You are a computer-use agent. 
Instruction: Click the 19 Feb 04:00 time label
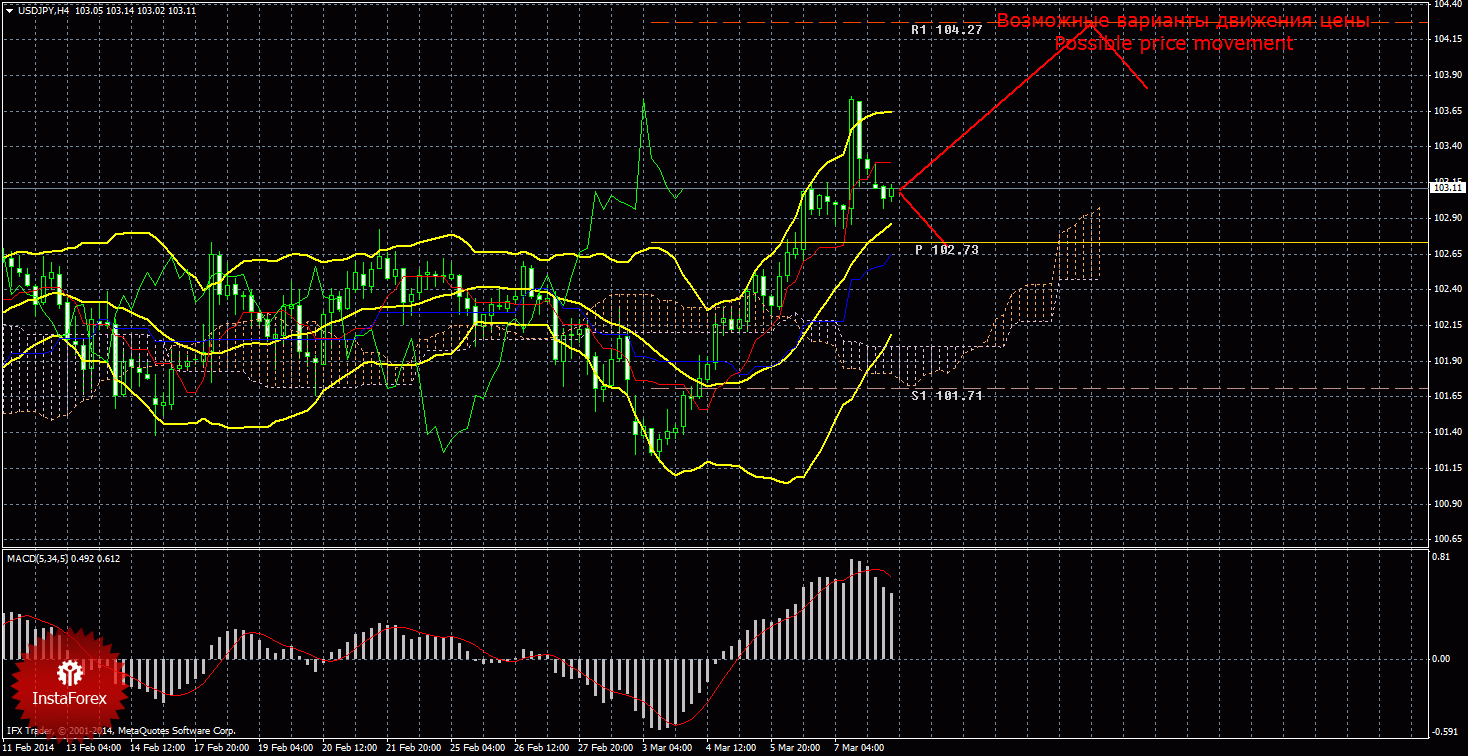286,748
